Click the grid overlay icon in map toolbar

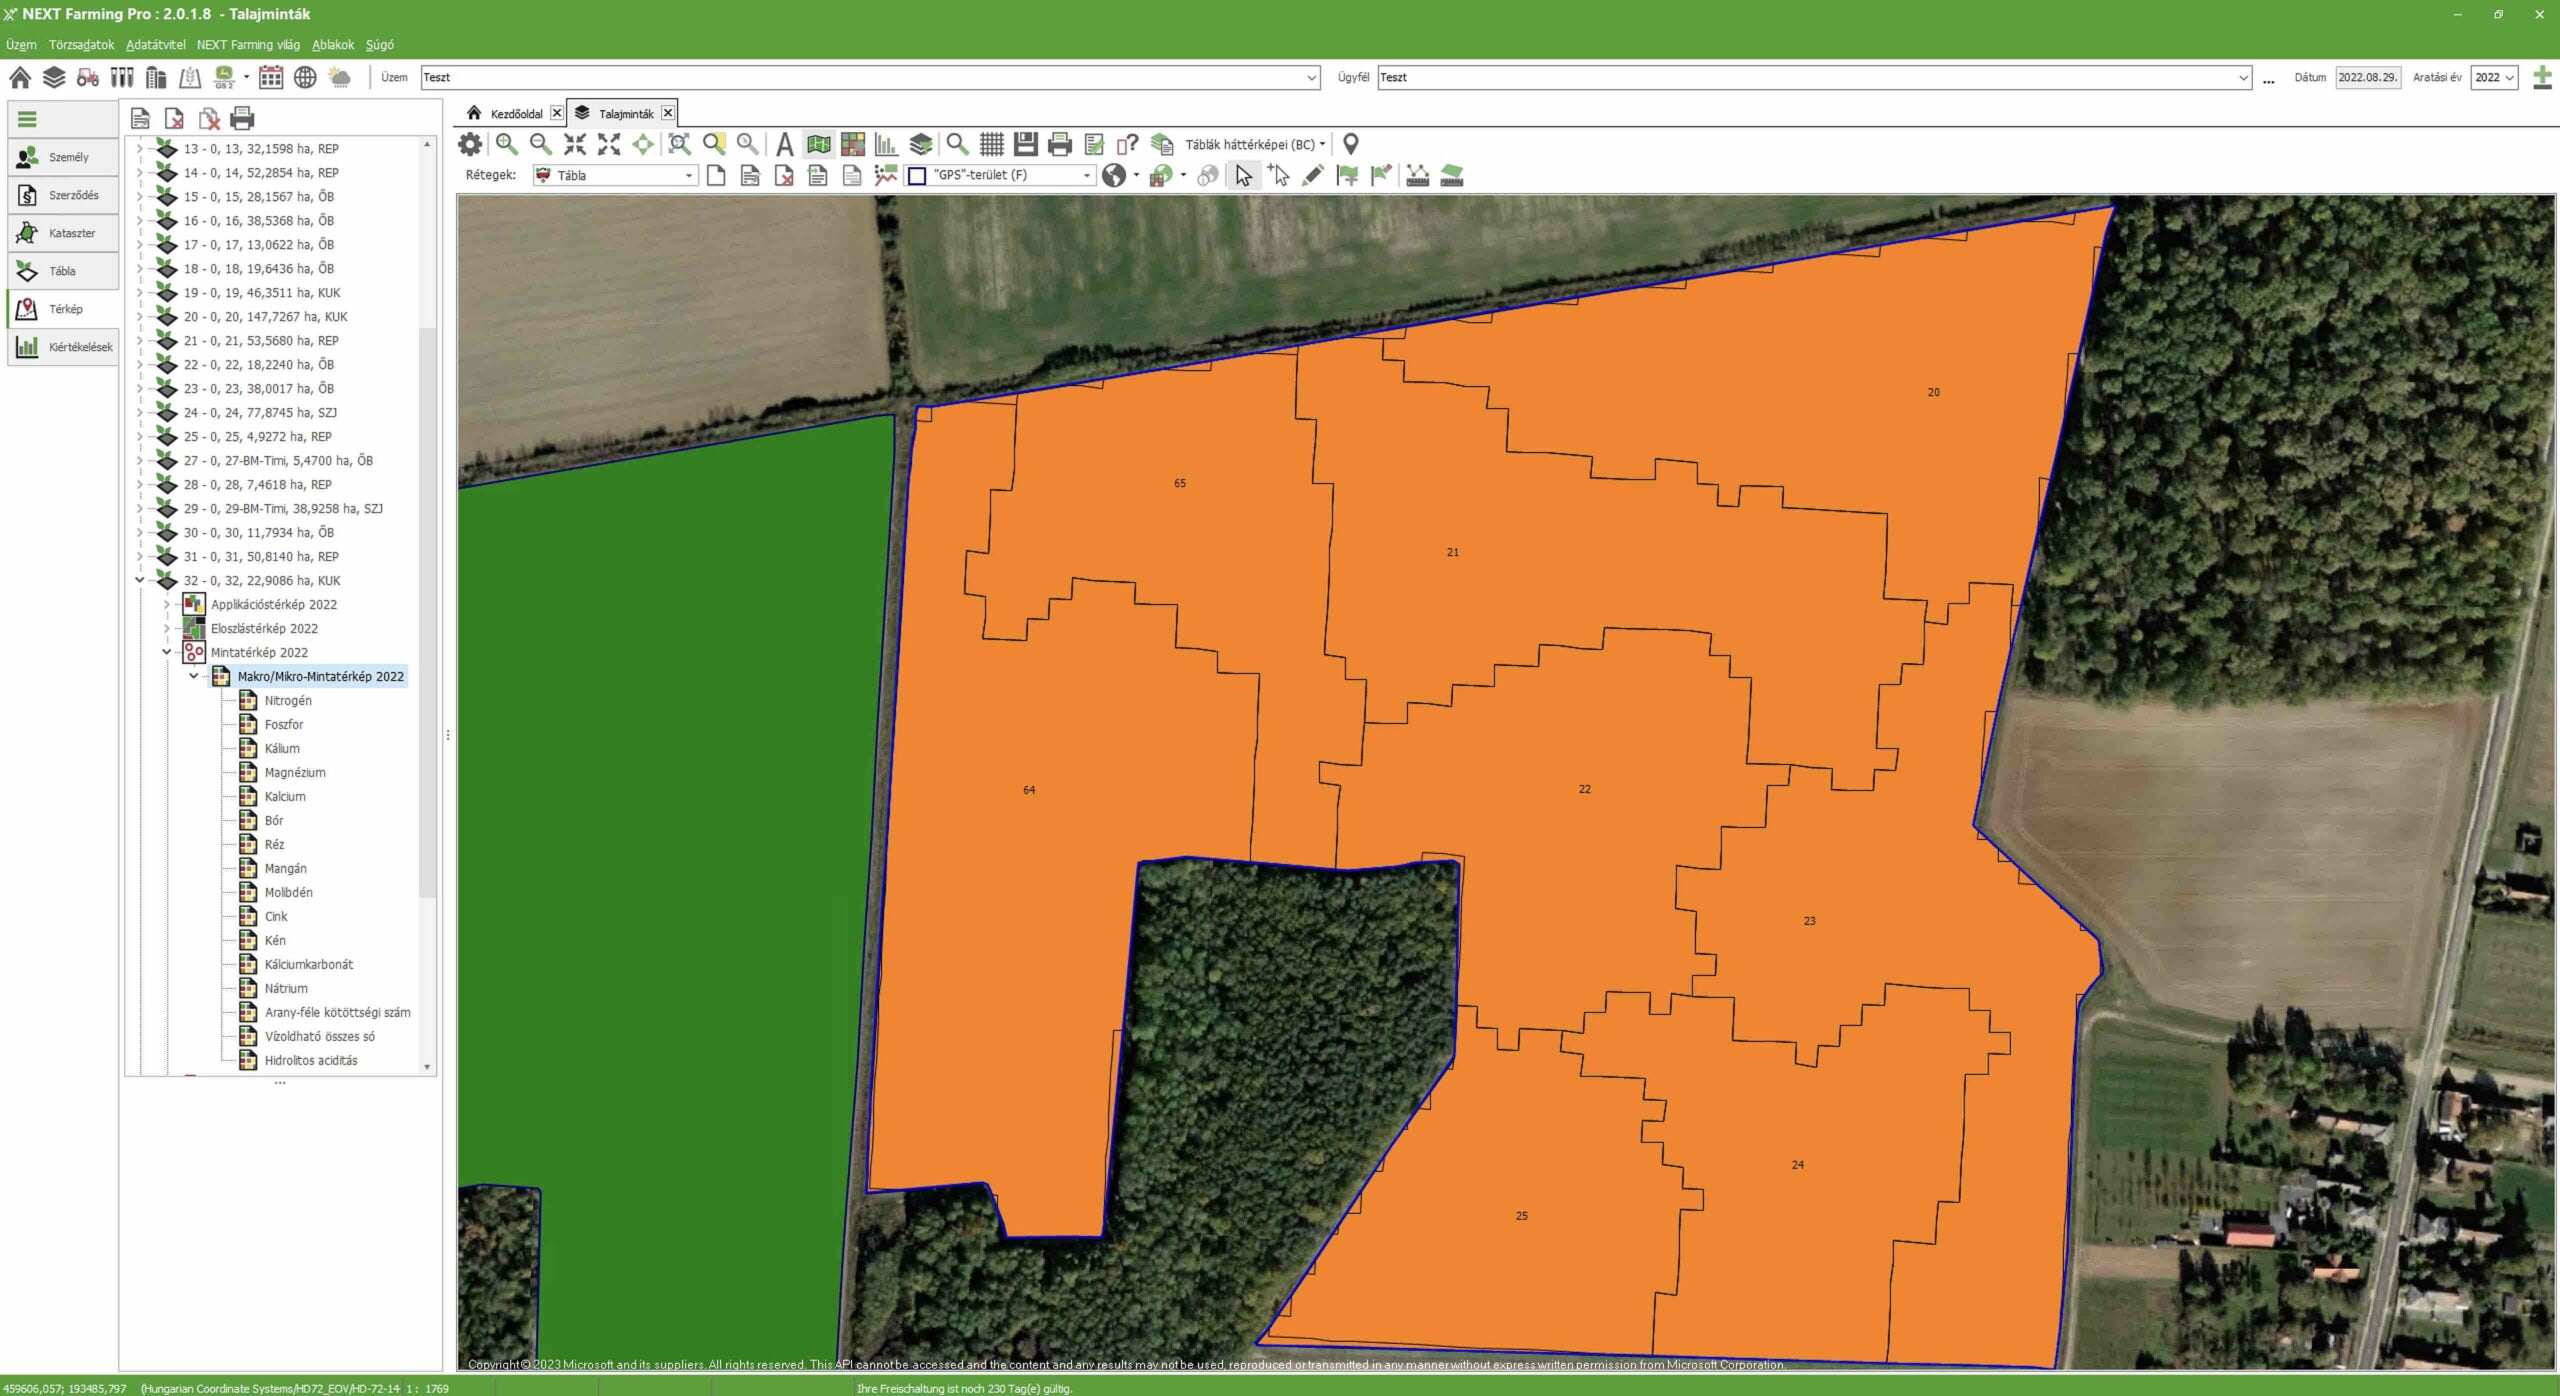tap(991, 144)
